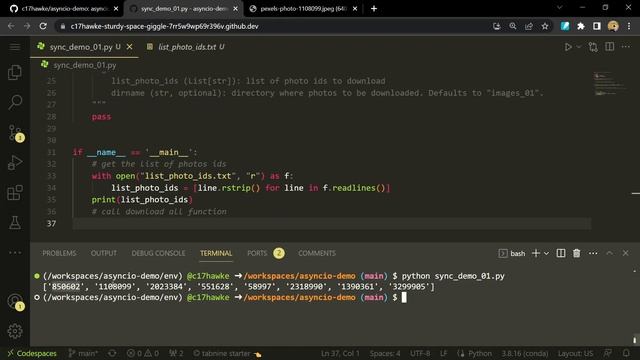This screenshot has height=360, width=640.
Task: Select the sync_demo_01.py editor tab
Action: (80, 47)
